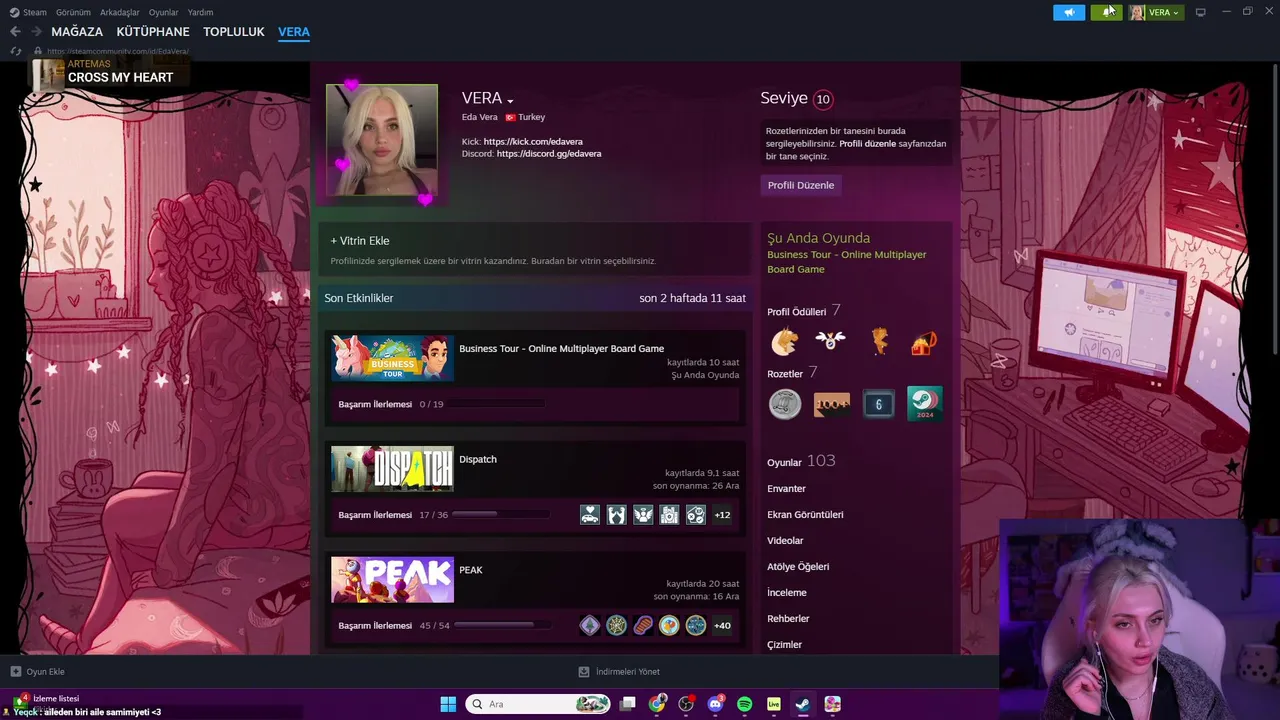
Task: Click İndirmeleri Yönet in bottom bar
Action: [620, 672]
